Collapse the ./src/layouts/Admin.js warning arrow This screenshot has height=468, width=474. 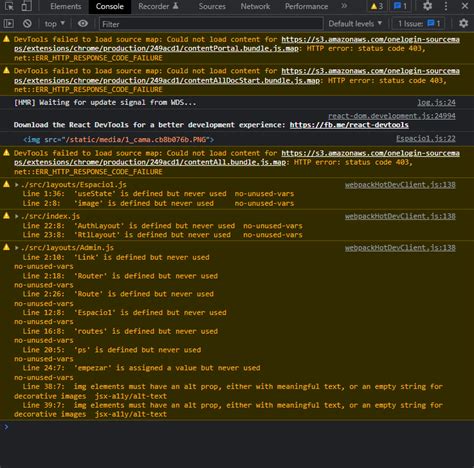[x=17, y=248]
